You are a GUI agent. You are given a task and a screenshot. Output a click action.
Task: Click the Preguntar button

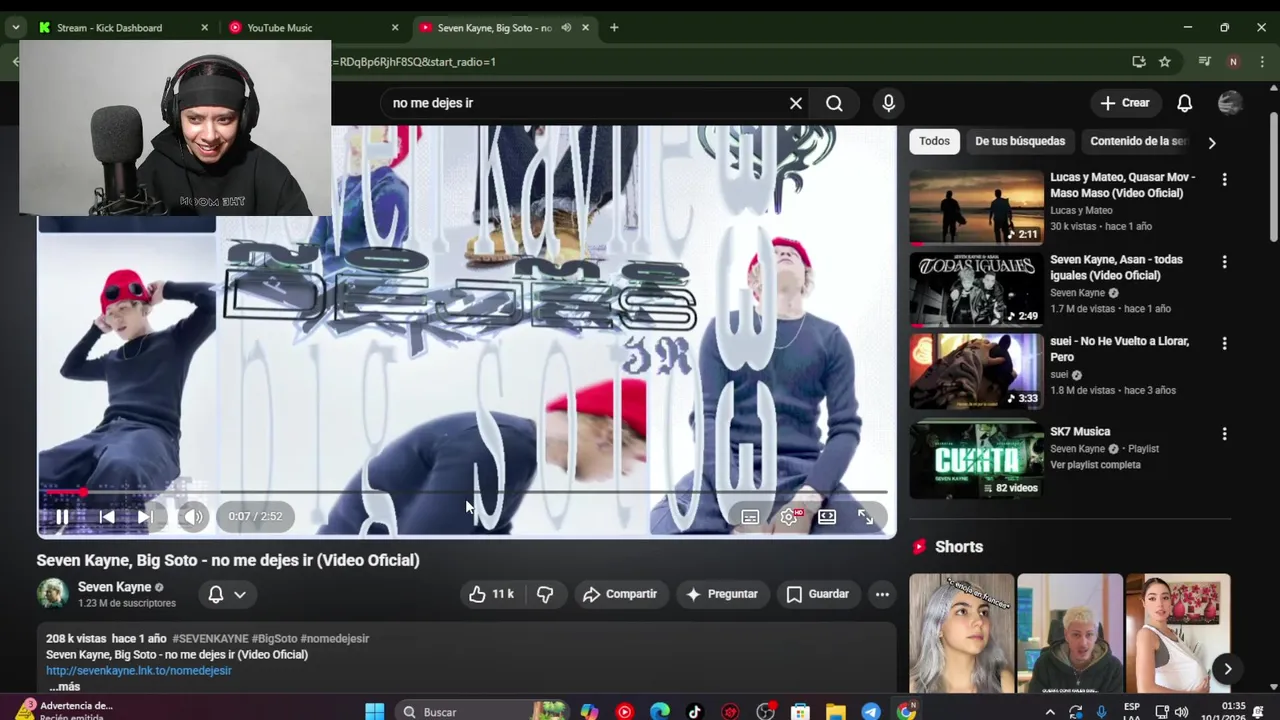(722, 594)
